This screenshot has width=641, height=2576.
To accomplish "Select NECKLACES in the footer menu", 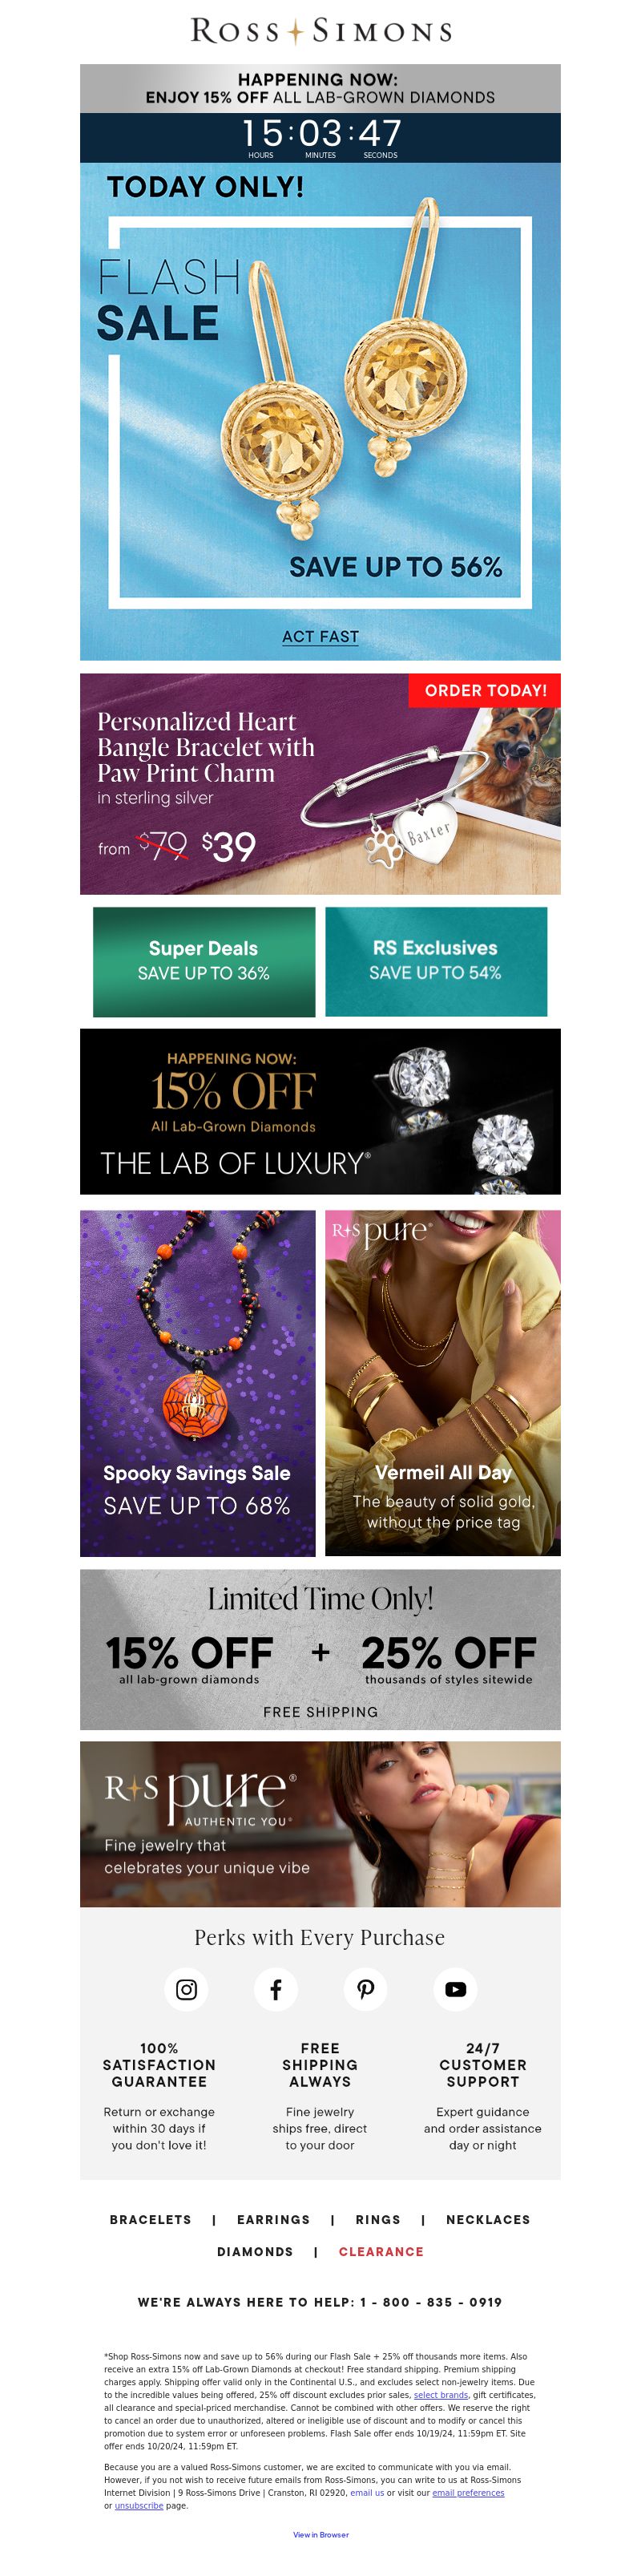I will click(x=488, y=2219).
